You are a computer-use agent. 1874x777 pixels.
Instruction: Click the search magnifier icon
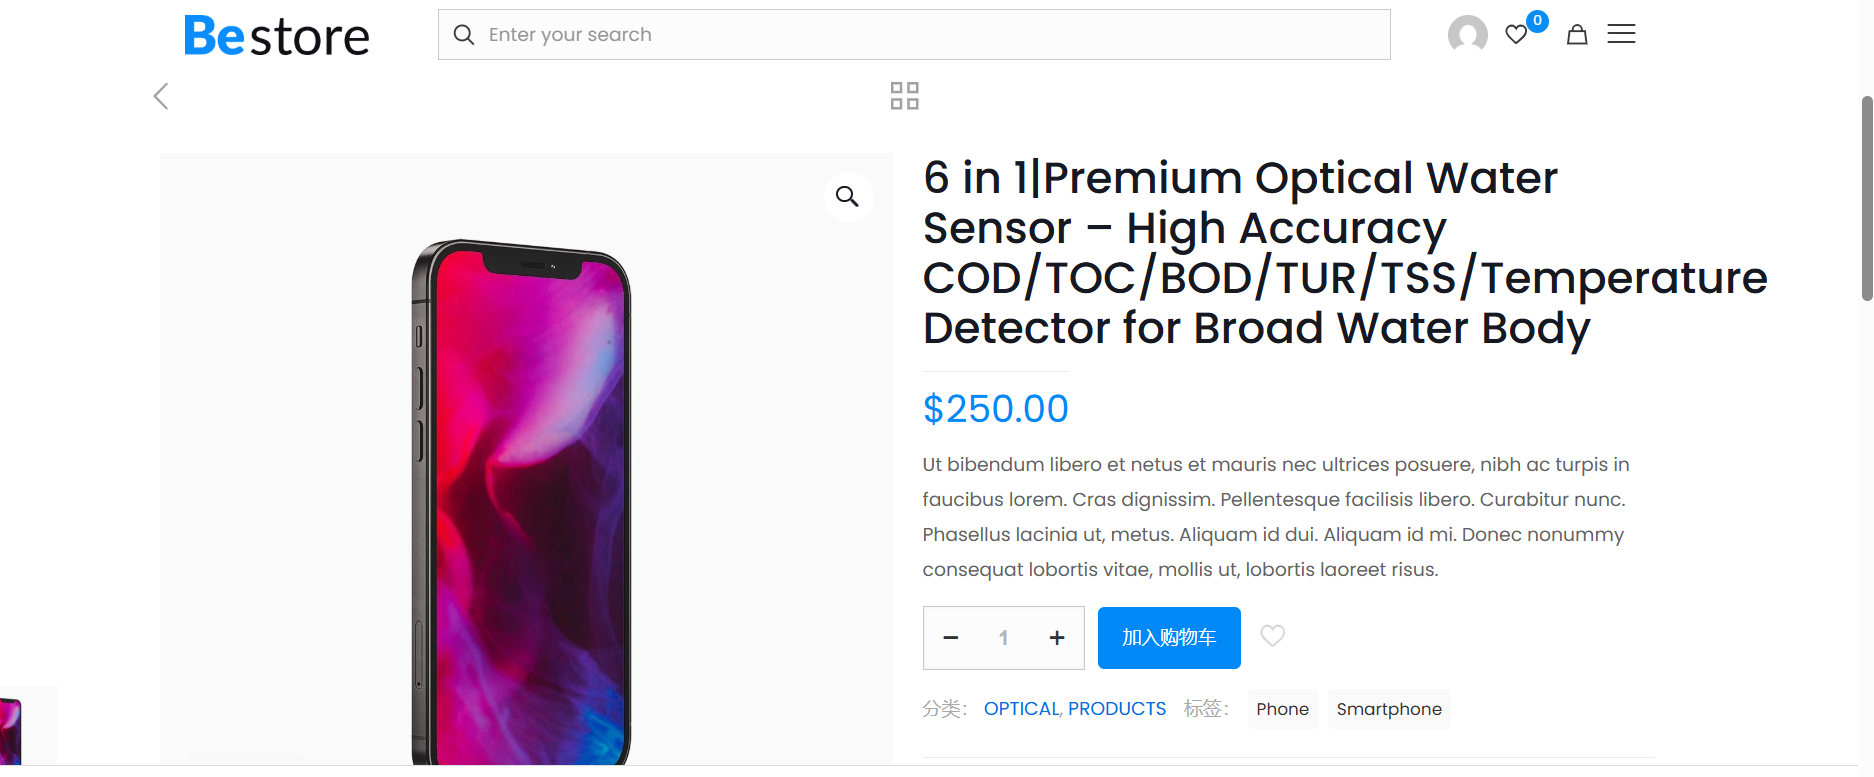coord(464,35)
